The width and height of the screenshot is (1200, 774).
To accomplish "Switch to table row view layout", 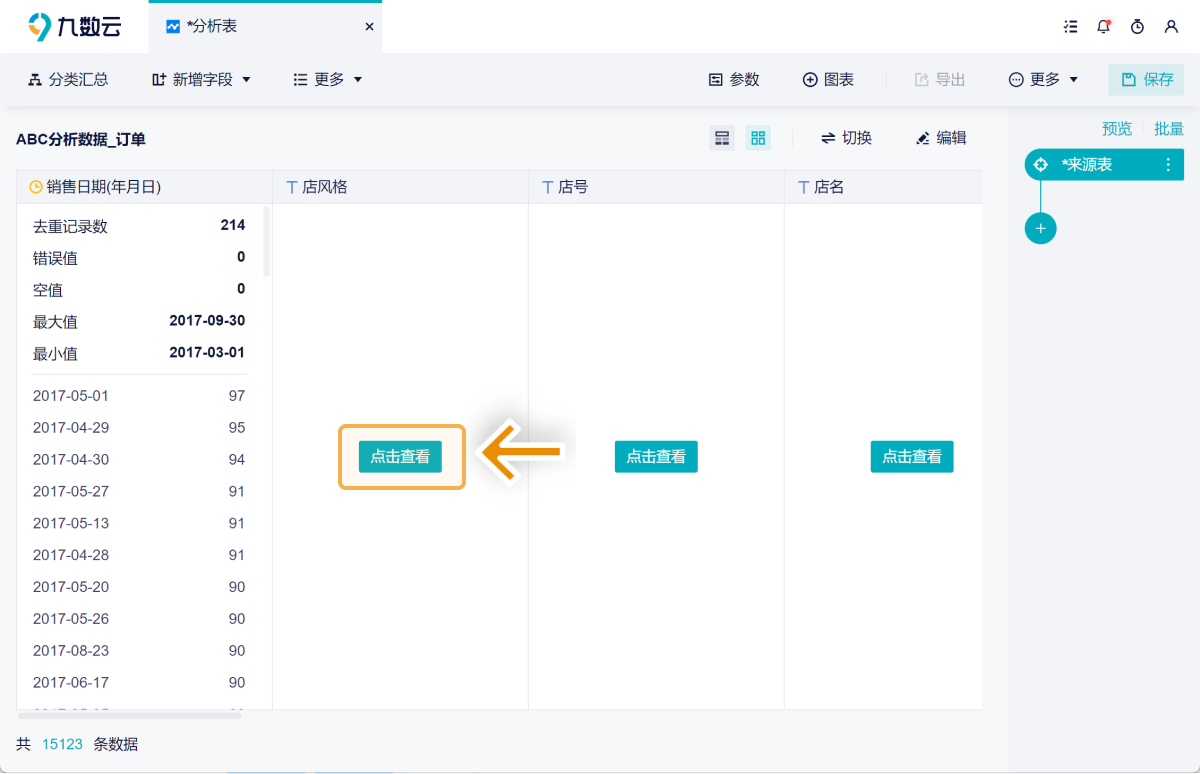I will click(722, 138).
